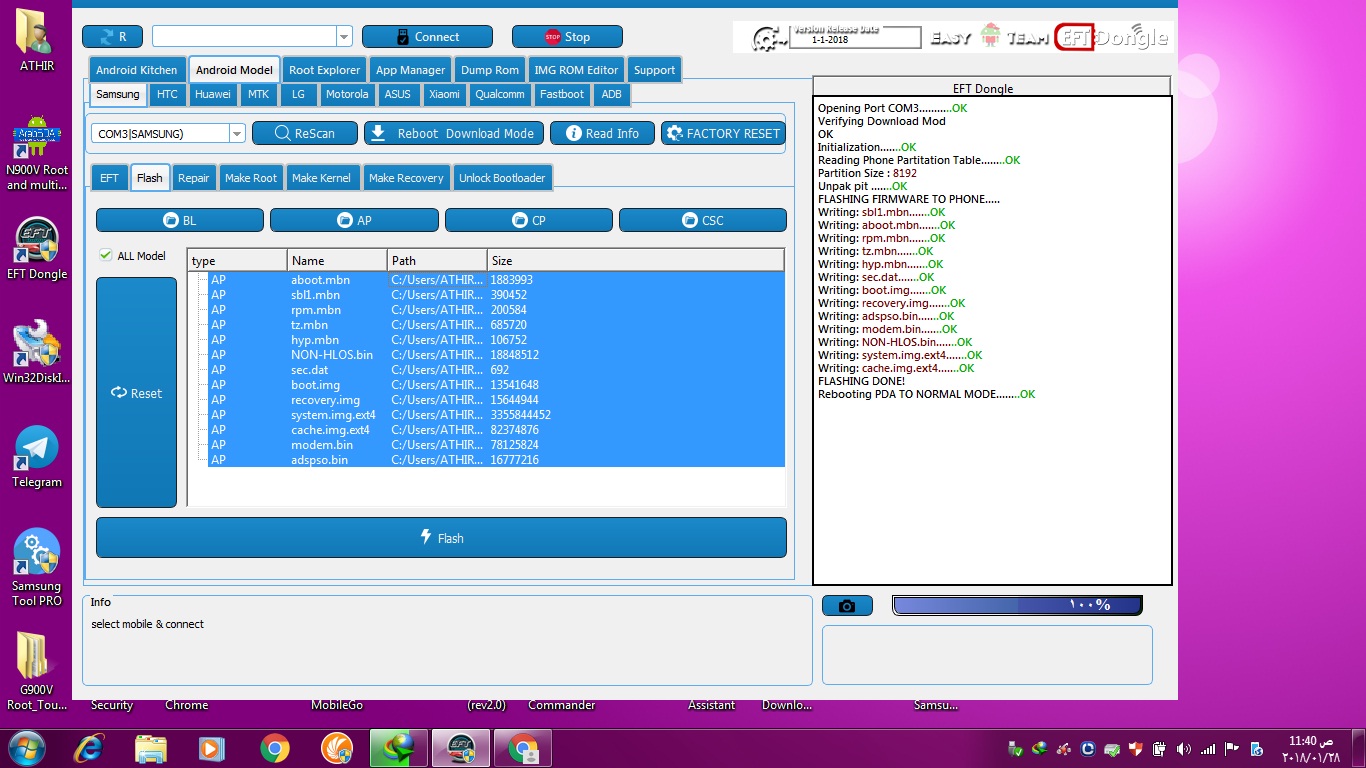Open the Windows Start menu

(26, 748)
